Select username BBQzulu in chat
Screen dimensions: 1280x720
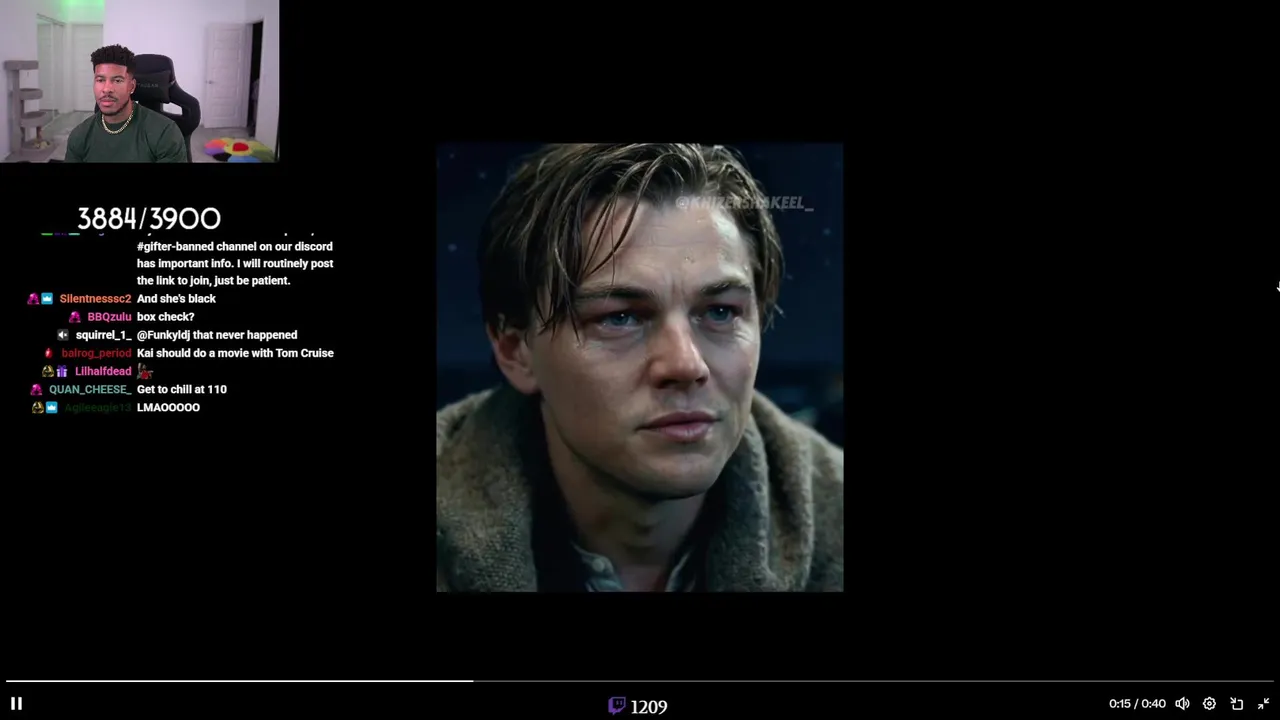[x=109, y=317]
